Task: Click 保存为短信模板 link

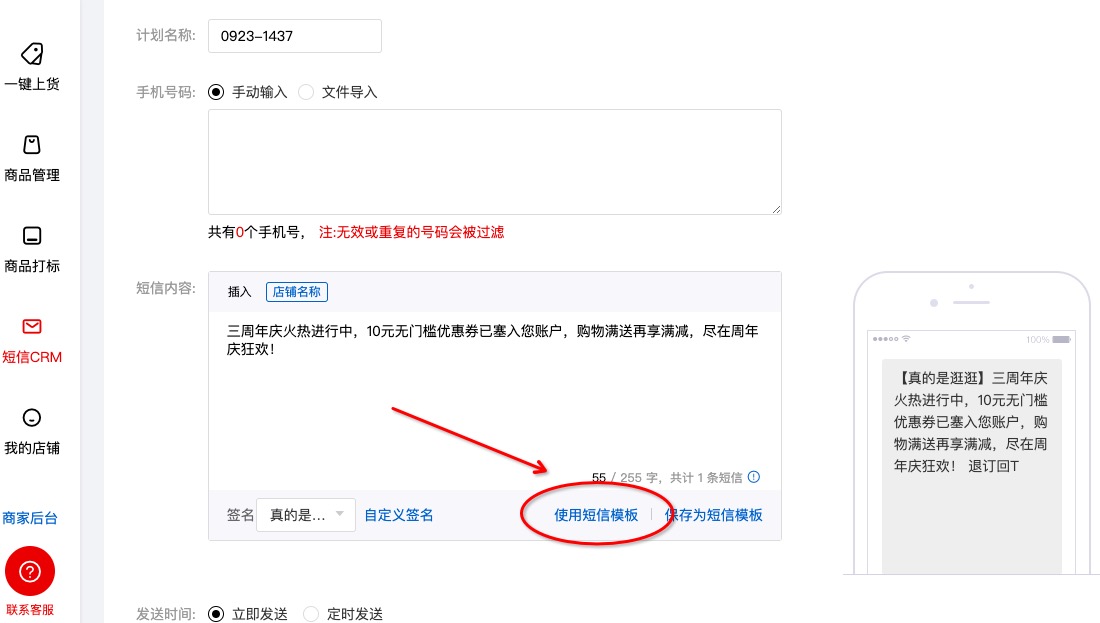Action: pos(714,515)
